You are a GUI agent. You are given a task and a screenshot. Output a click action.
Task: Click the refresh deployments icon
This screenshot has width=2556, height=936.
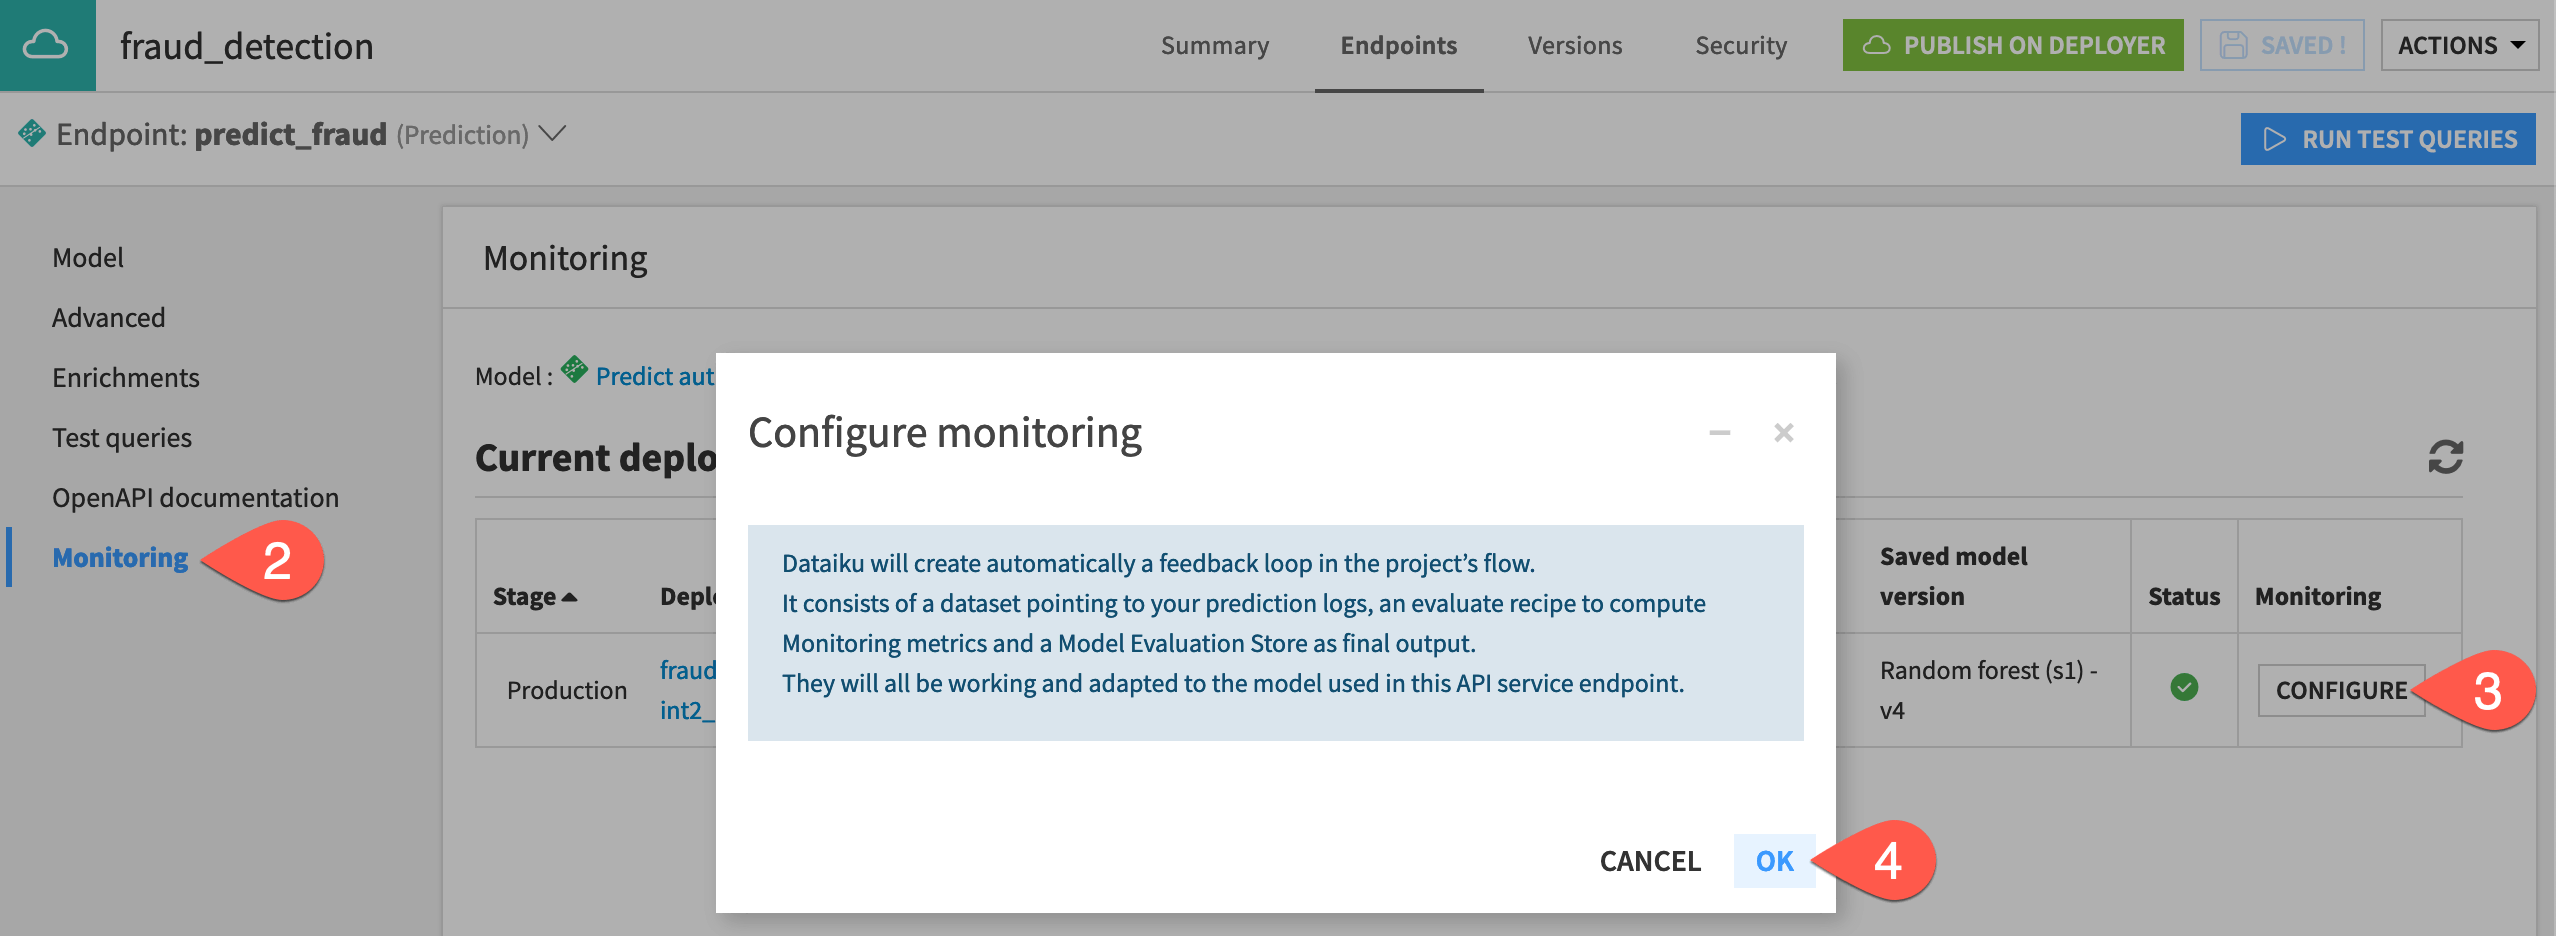tap(2444, 458)
